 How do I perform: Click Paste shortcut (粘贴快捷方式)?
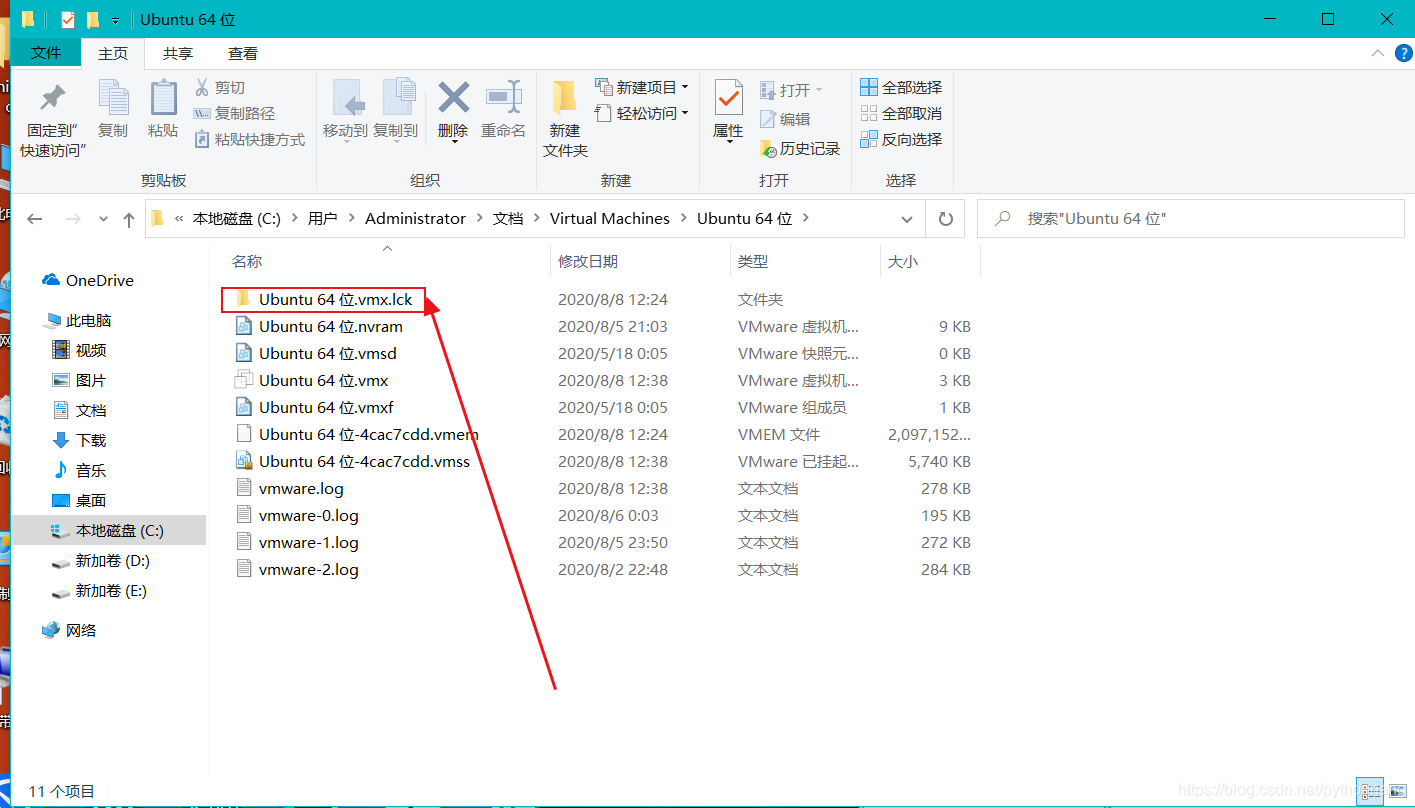point(249,140)
